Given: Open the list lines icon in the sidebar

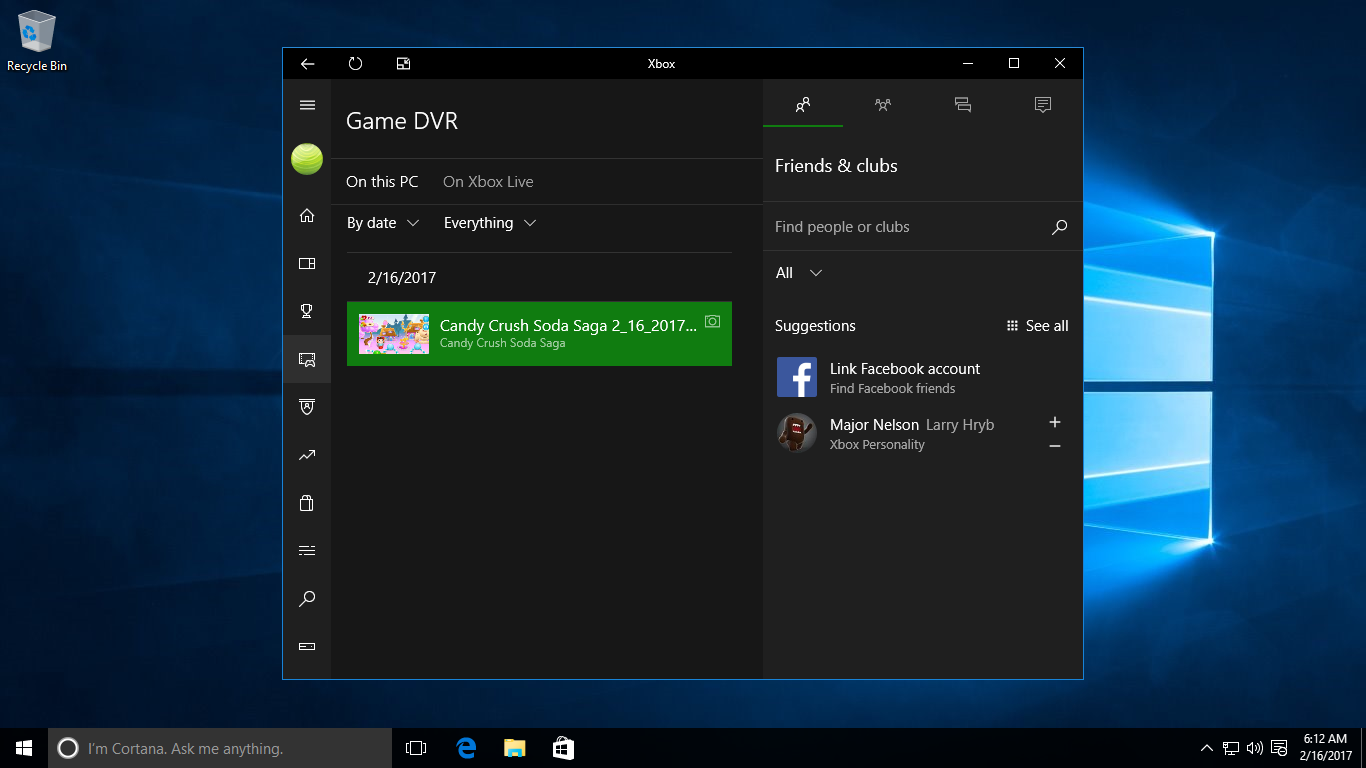Looking at the screenshot, I should click(x=307, y=551).
